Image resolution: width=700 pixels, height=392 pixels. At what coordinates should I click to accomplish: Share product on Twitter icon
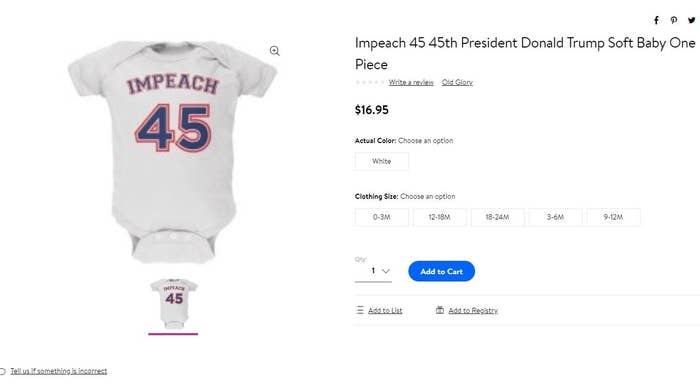tap(692, 20)
